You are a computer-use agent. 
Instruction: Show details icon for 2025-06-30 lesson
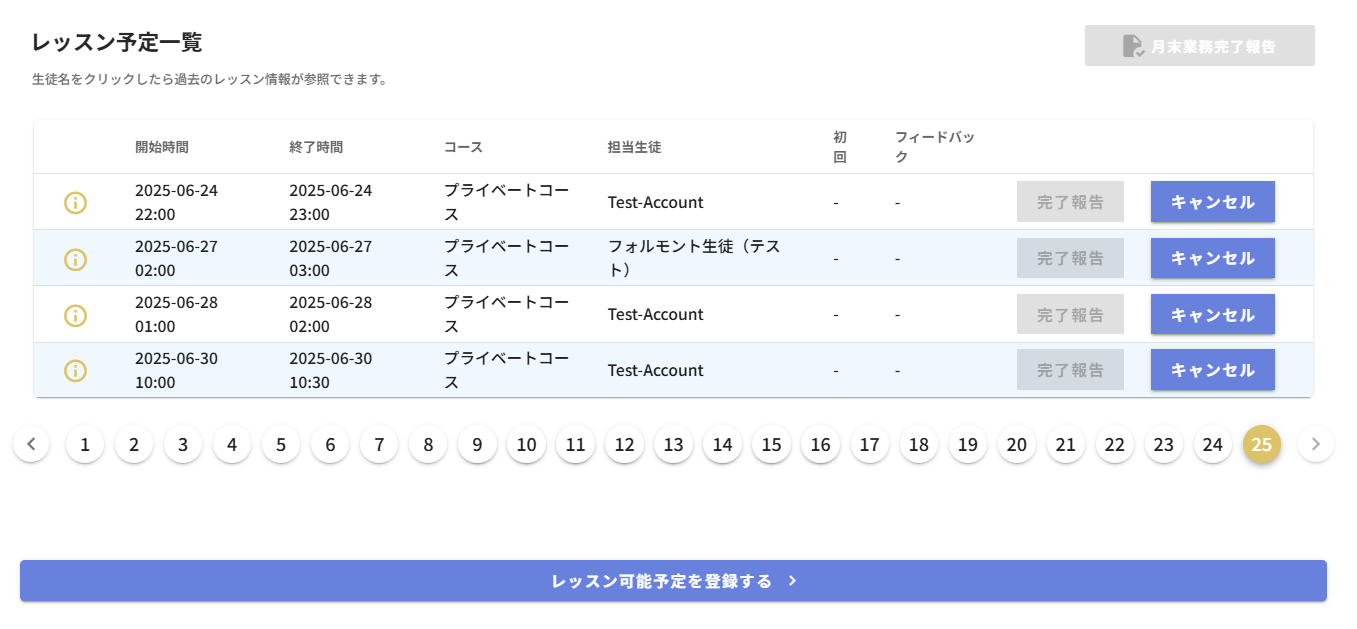point(75,370)
